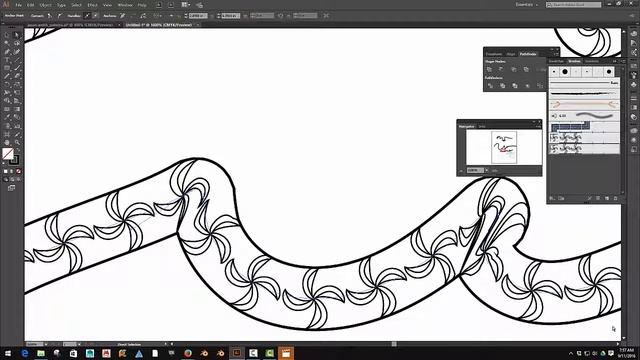The height and width of the screenshot is (360, 640).
Task: Click New Brush icon in Brushes panel
Action: [607, 198]
